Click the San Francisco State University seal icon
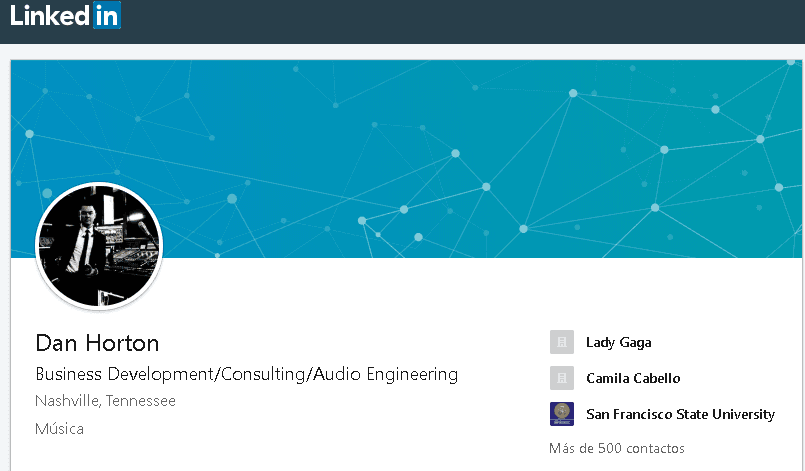The image size is (805, 471). pyautogui.click(x=561, y=414)
